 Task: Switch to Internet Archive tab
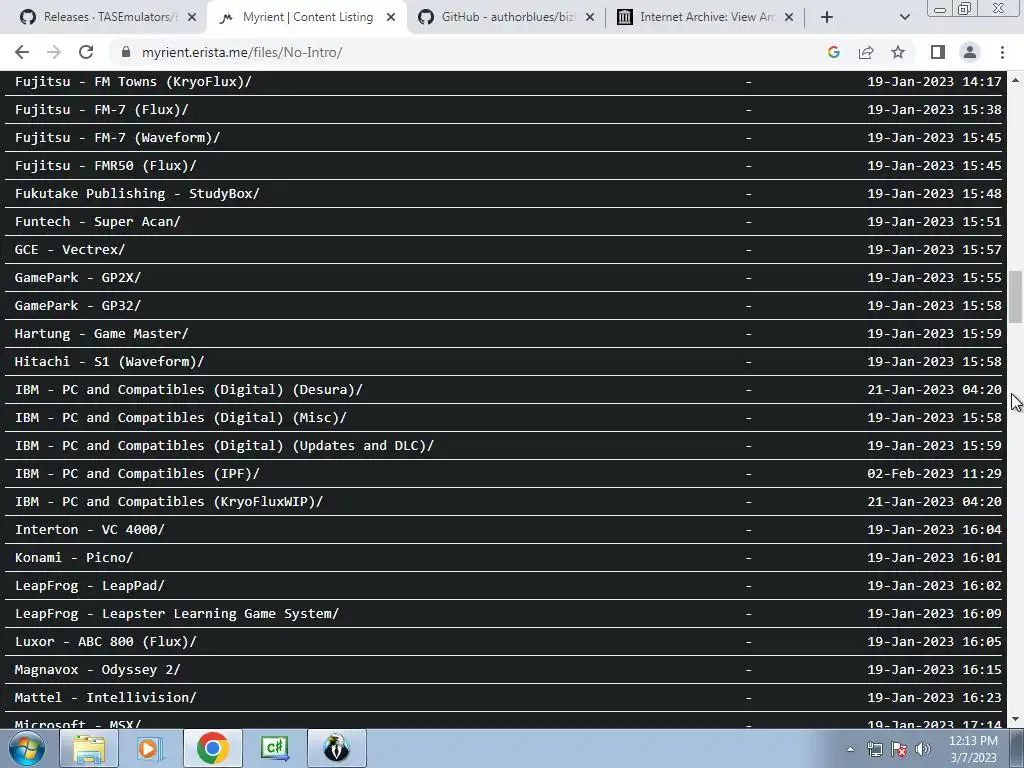click(x=705, y=17)
